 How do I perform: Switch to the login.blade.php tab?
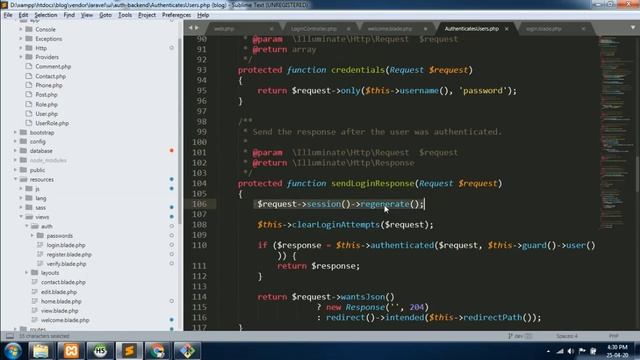pos(544,29)
